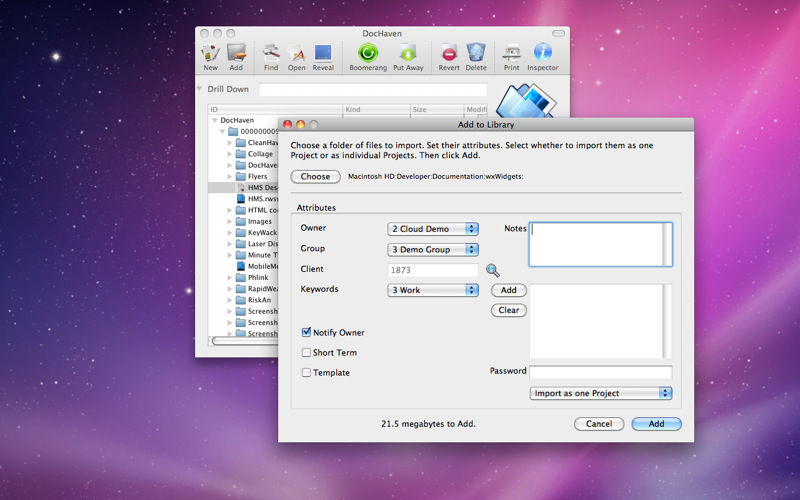Click the Notes field scrollbar

pyautogui.click(x=667, y=244)
